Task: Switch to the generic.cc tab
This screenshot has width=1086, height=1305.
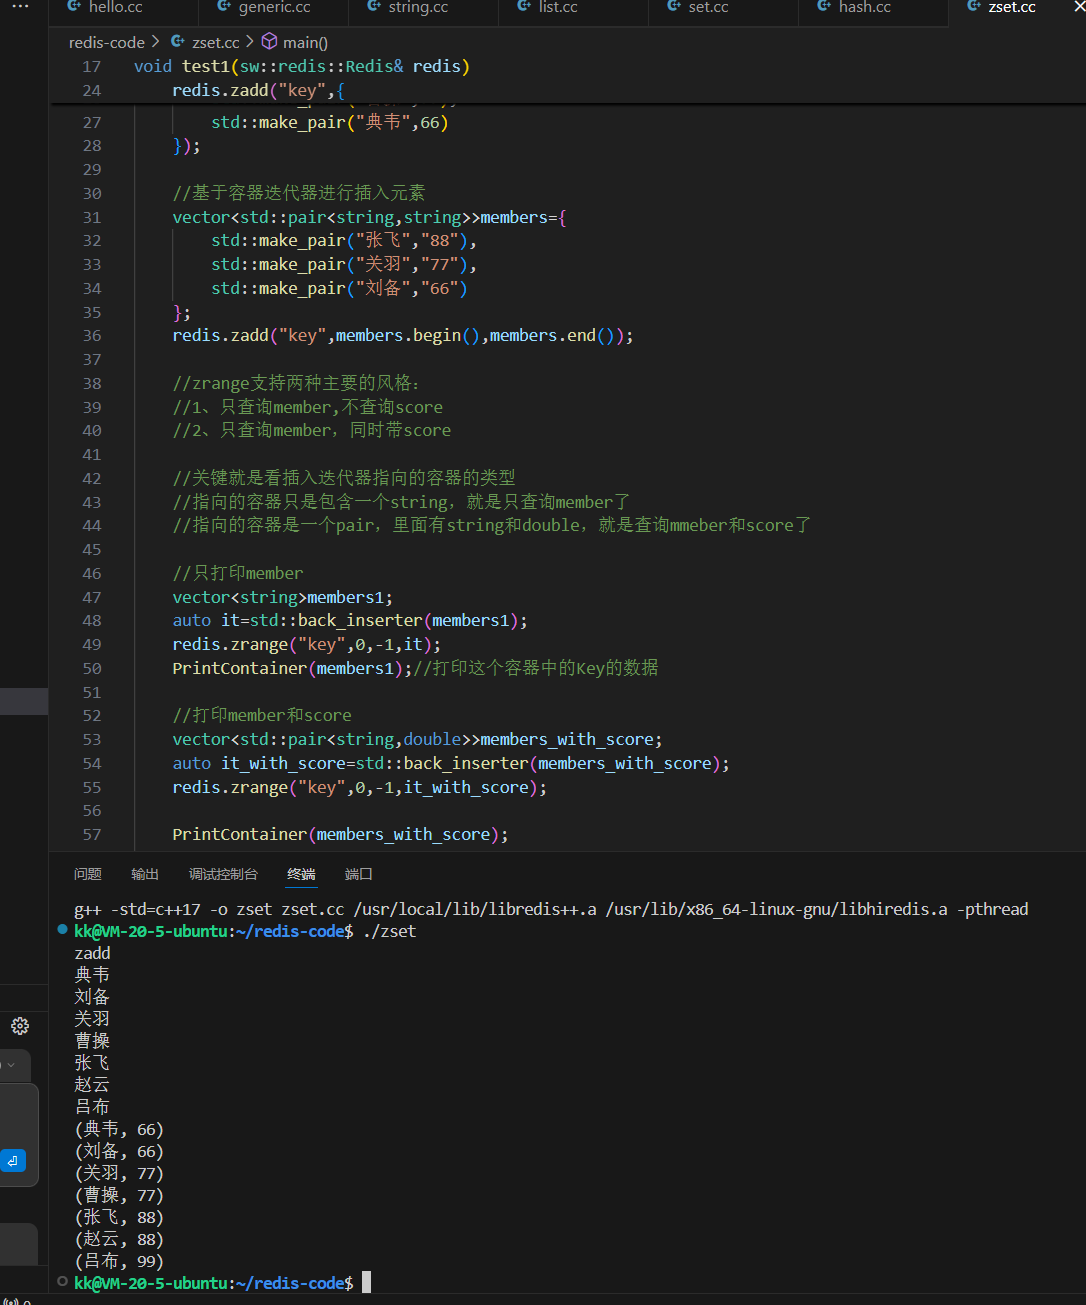Action: [274, 7]
